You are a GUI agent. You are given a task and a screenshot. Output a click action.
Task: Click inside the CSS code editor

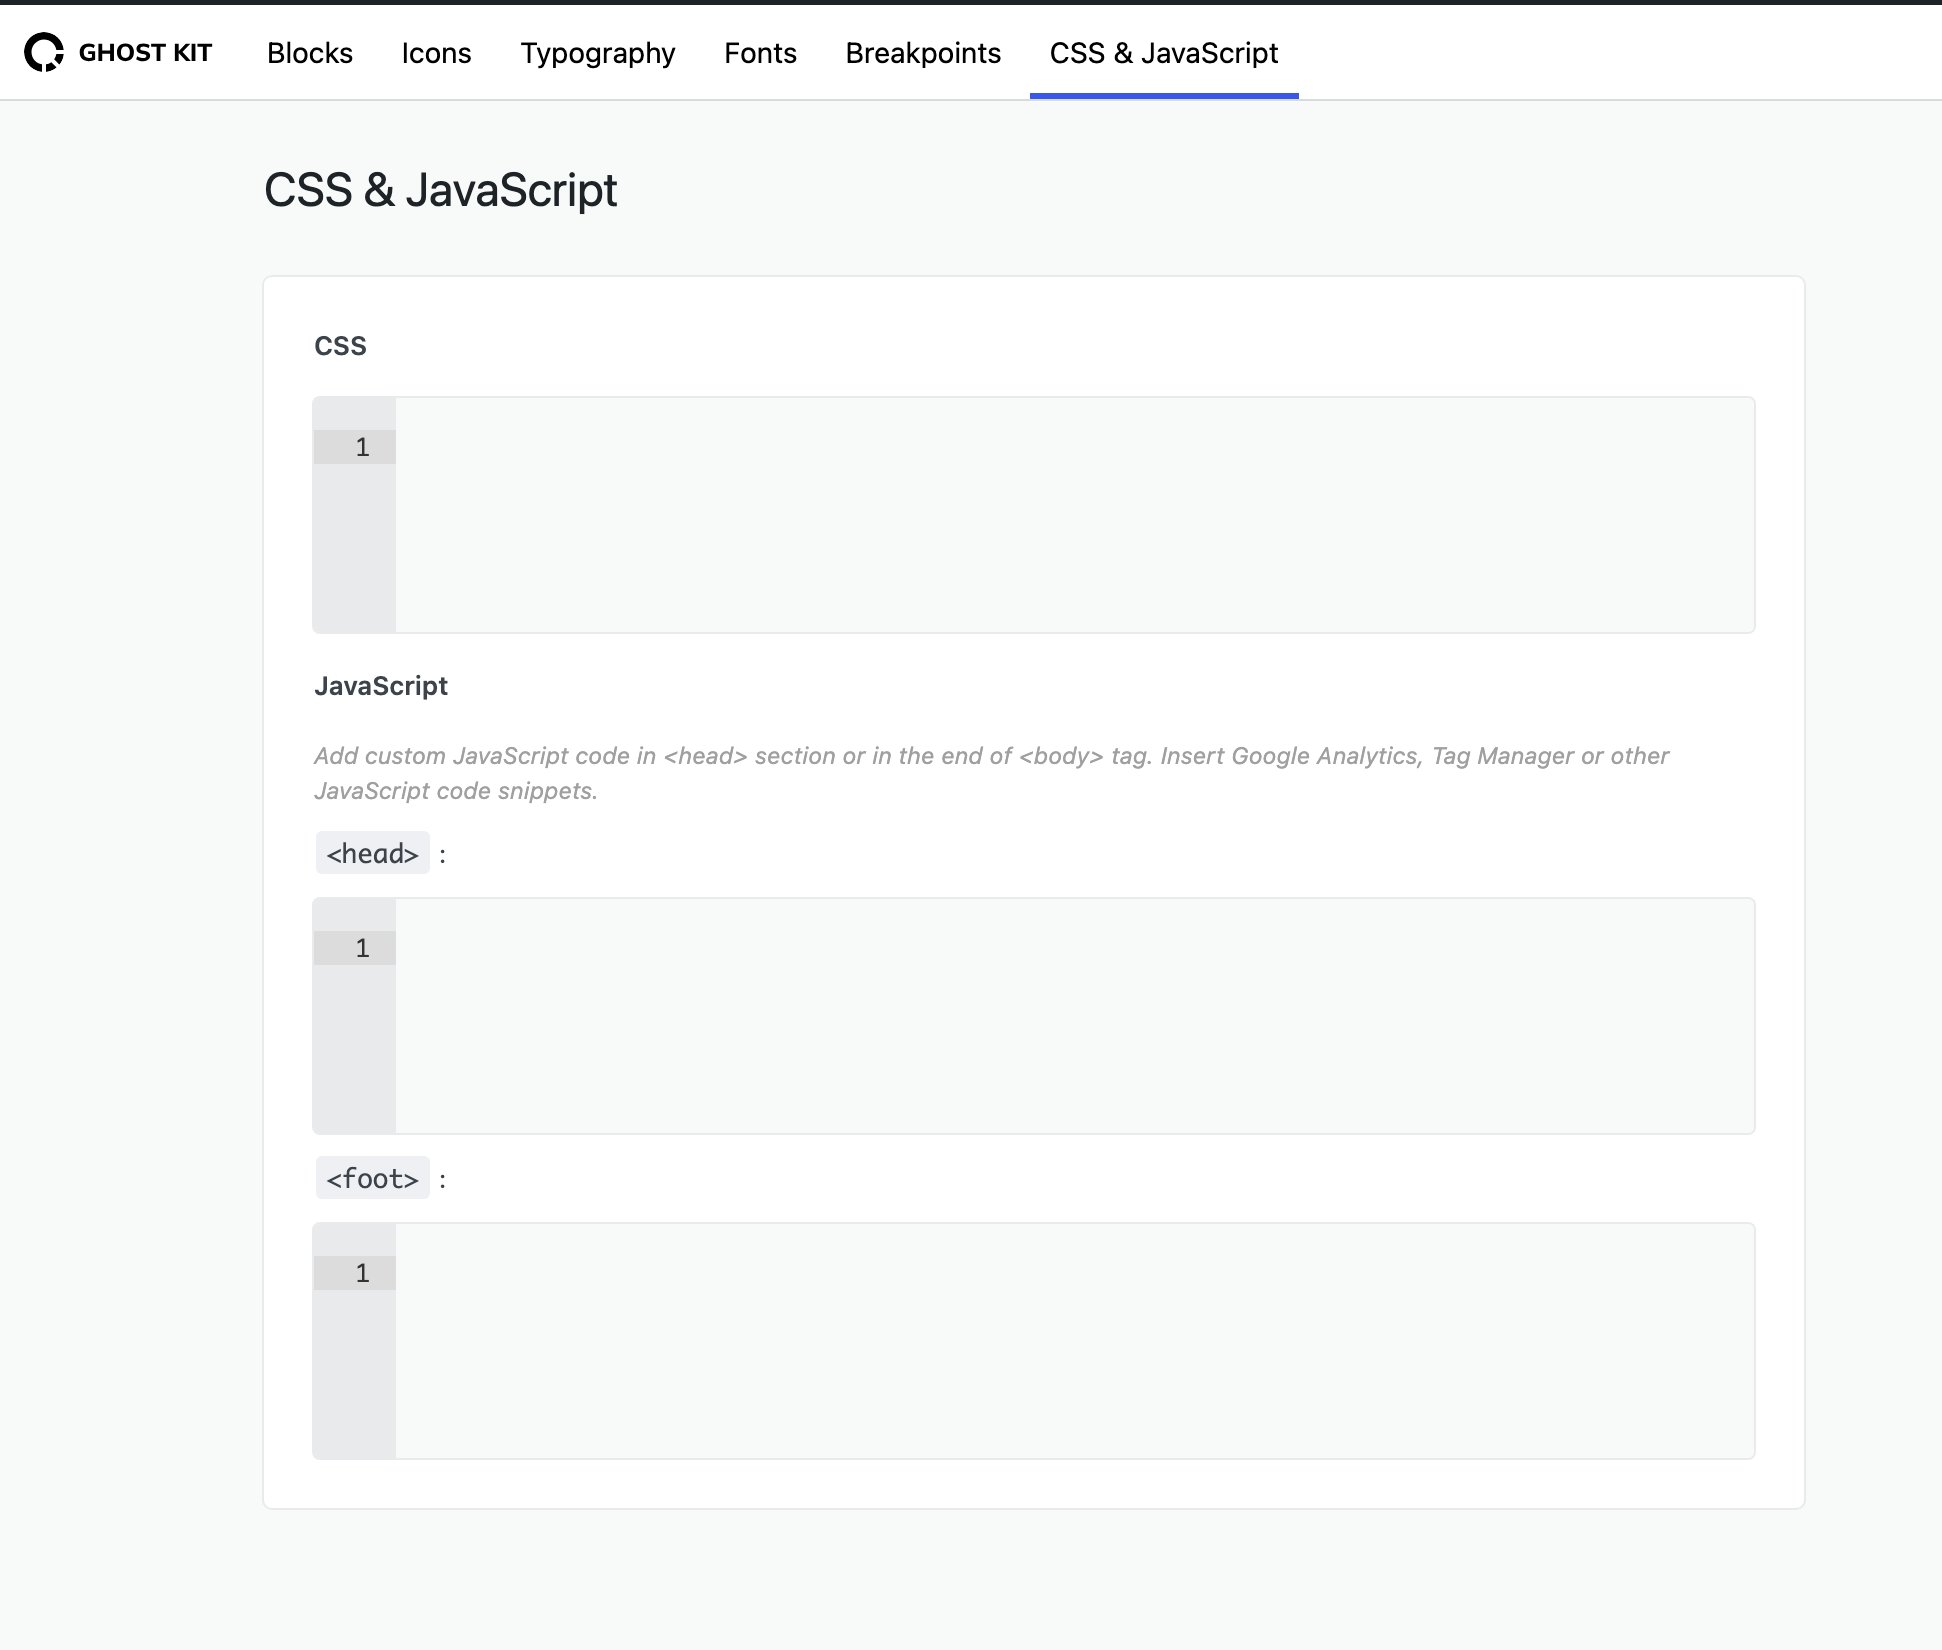pos(1000,510)
